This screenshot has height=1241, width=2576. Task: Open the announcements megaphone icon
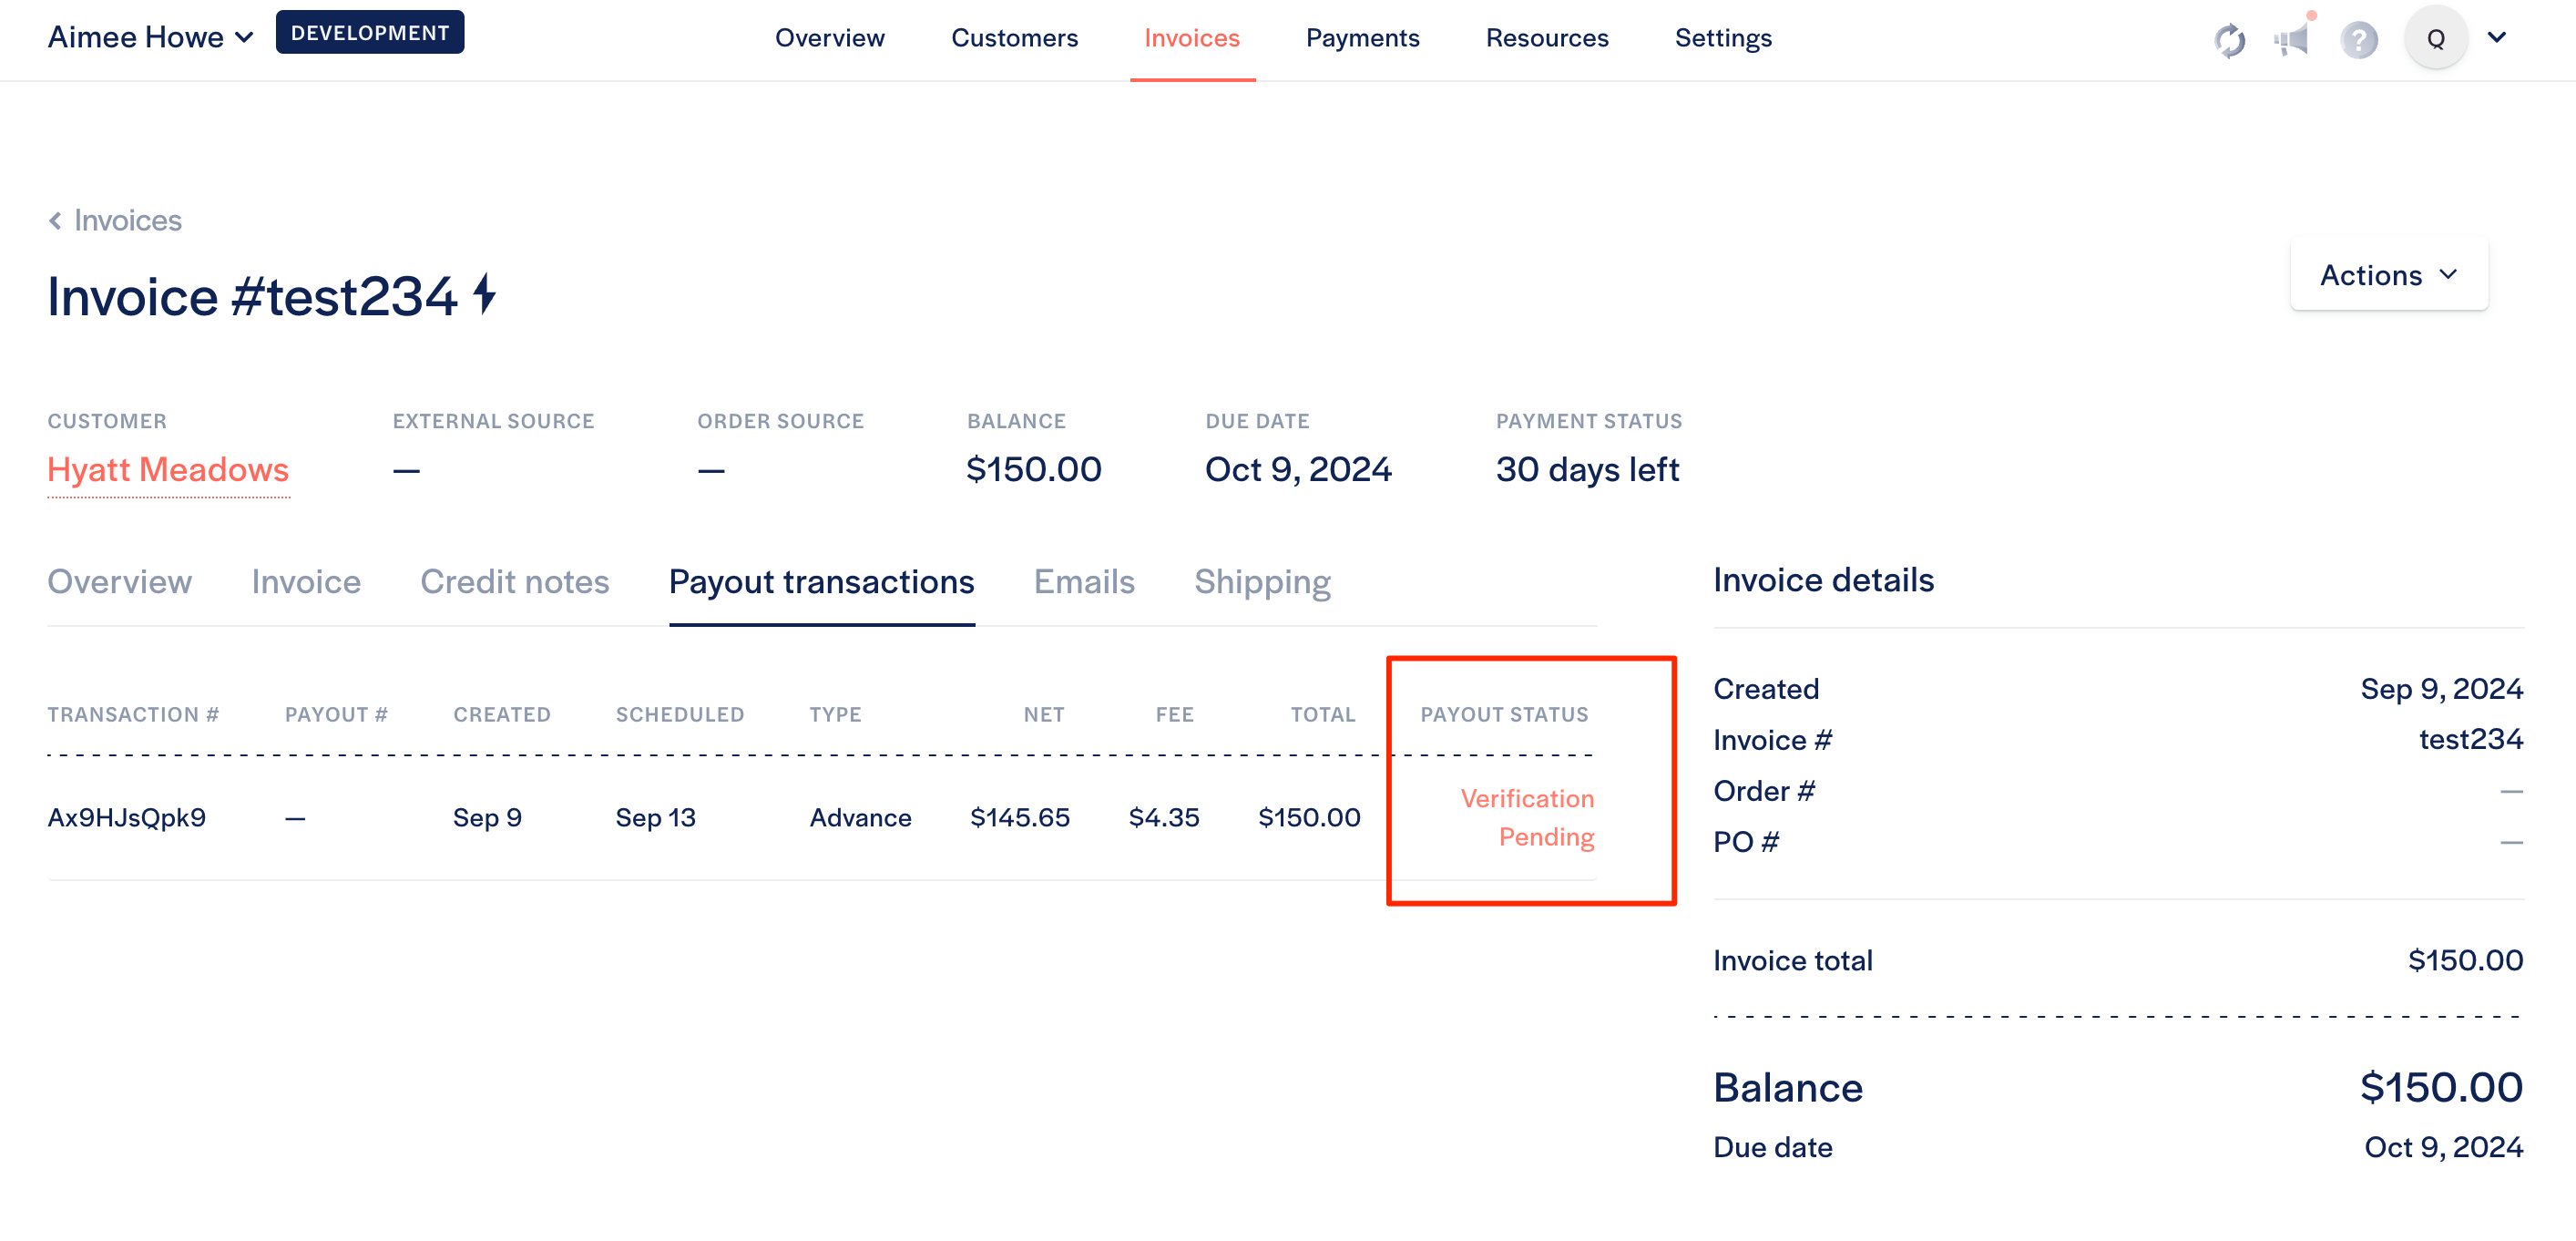(x=2291, y=40)
